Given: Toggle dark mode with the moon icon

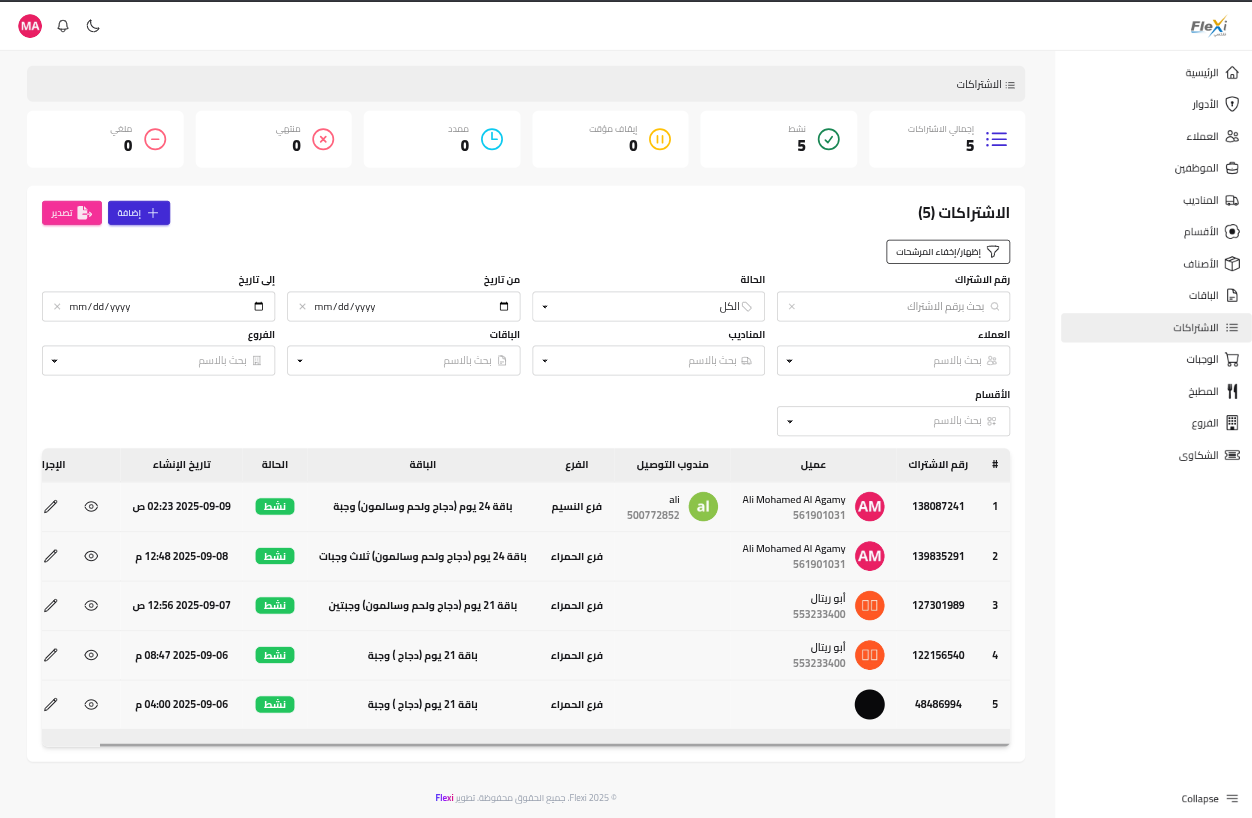Looking at the screenshot, I should 93,26.
